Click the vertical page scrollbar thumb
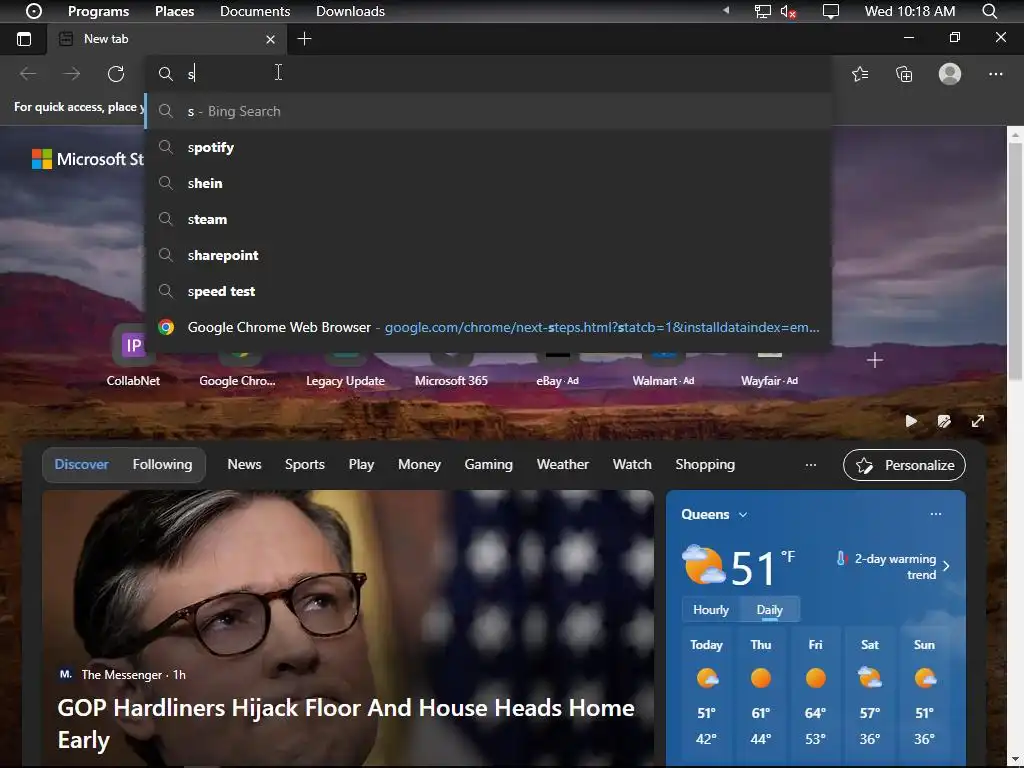Screen dimensions: 1024x768 pos(1015,261)
